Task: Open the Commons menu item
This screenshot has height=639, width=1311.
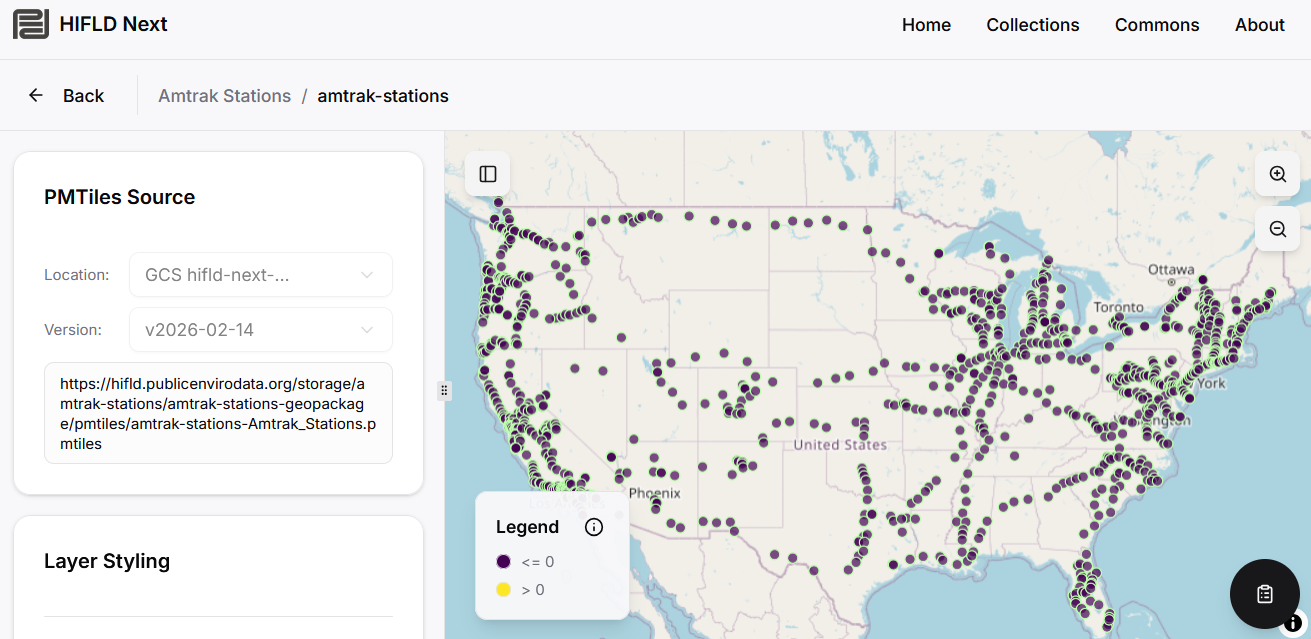Action: [x=1157, y=25]
